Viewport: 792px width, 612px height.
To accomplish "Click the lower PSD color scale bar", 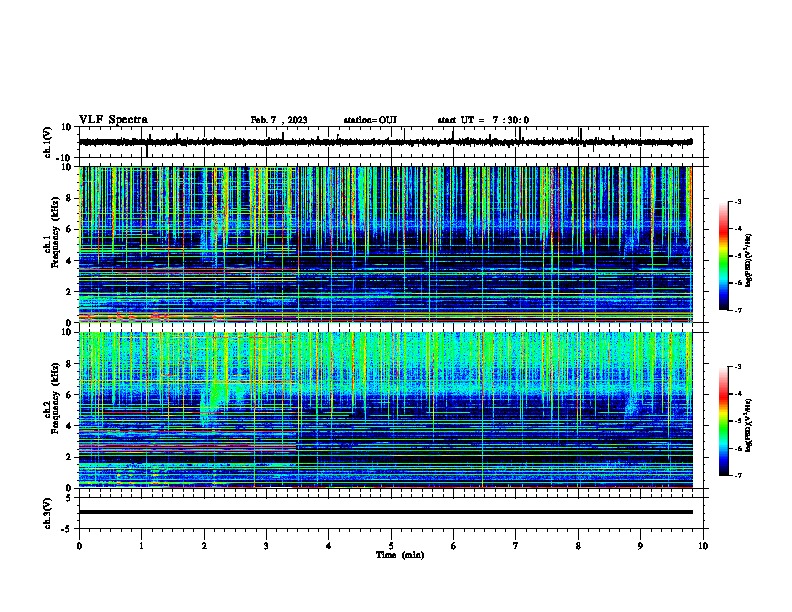I will coord(724,421).
